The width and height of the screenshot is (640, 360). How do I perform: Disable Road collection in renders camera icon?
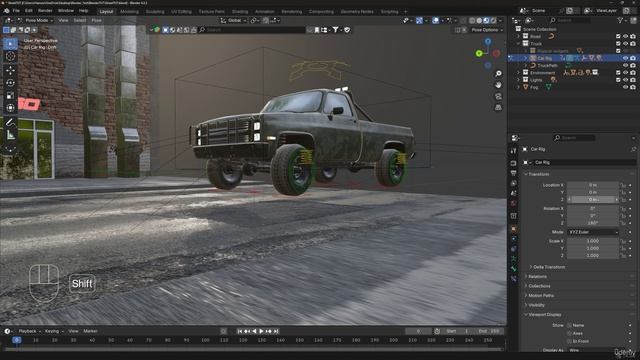[x=633, y=36]
